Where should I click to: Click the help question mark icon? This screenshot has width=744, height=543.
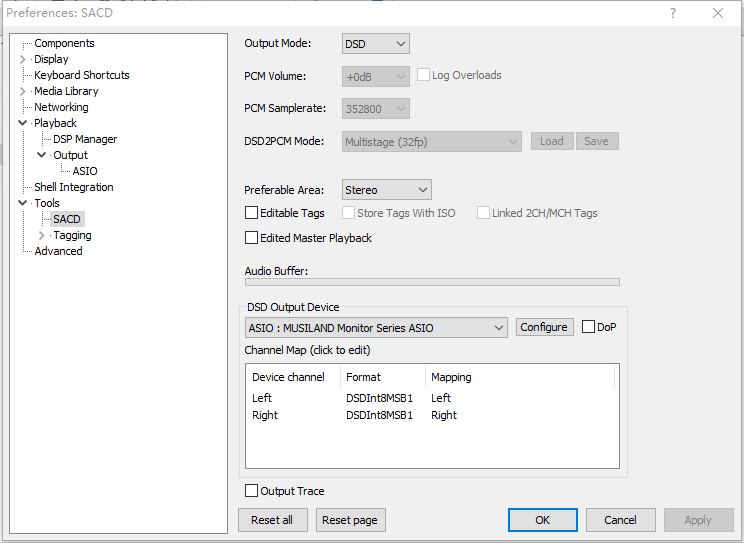coord(673,13)
